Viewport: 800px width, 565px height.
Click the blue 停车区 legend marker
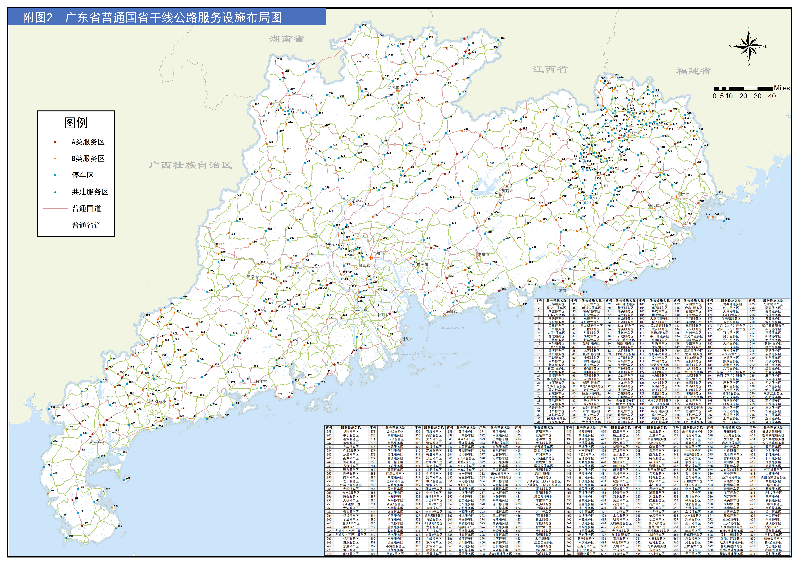(x=54, y=174)
